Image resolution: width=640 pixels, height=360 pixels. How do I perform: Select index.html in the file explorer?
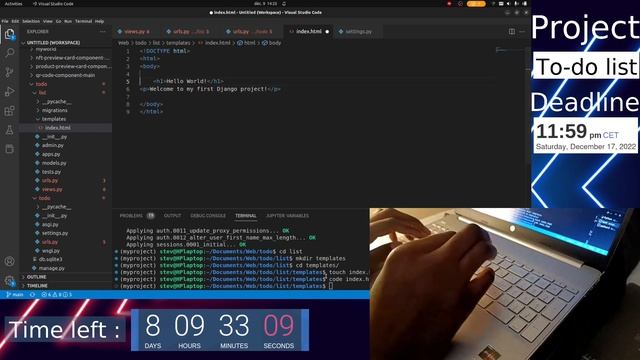click(57, 128)
